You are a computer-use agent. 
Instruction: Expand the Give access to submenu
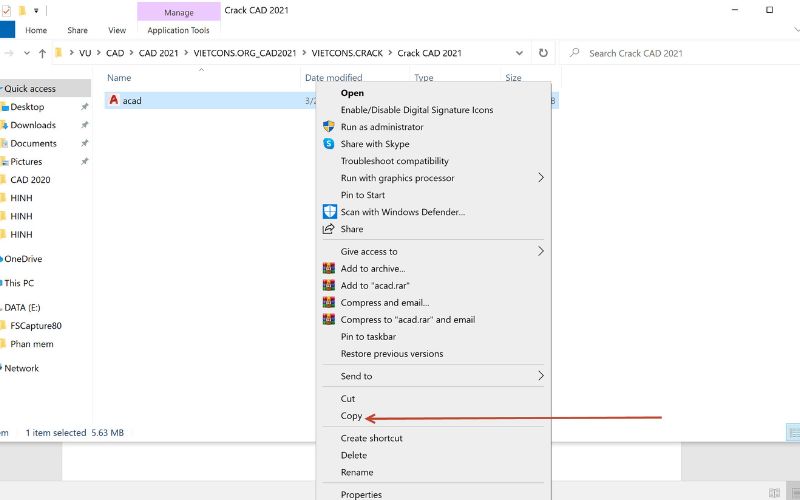541,251
